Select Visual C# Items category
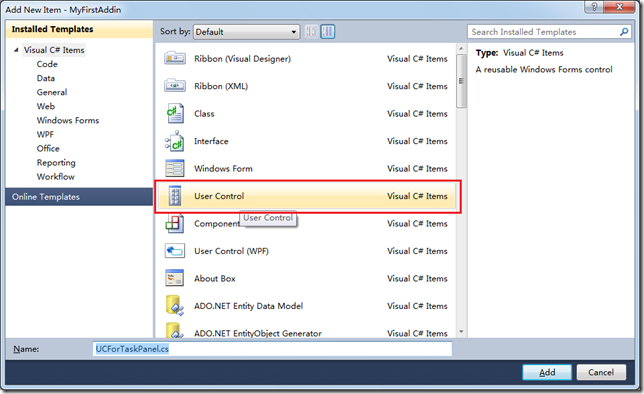644x394 pixels. 54,50
